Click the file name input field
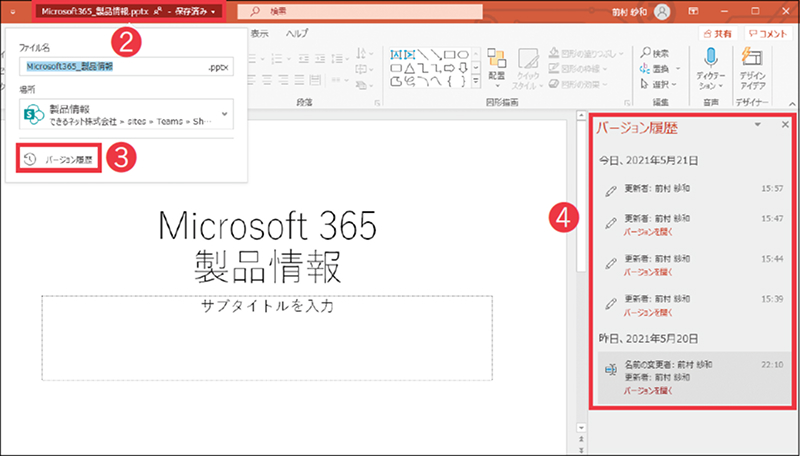800x456 pixels. pyautogui.click(x=110, y=67)
